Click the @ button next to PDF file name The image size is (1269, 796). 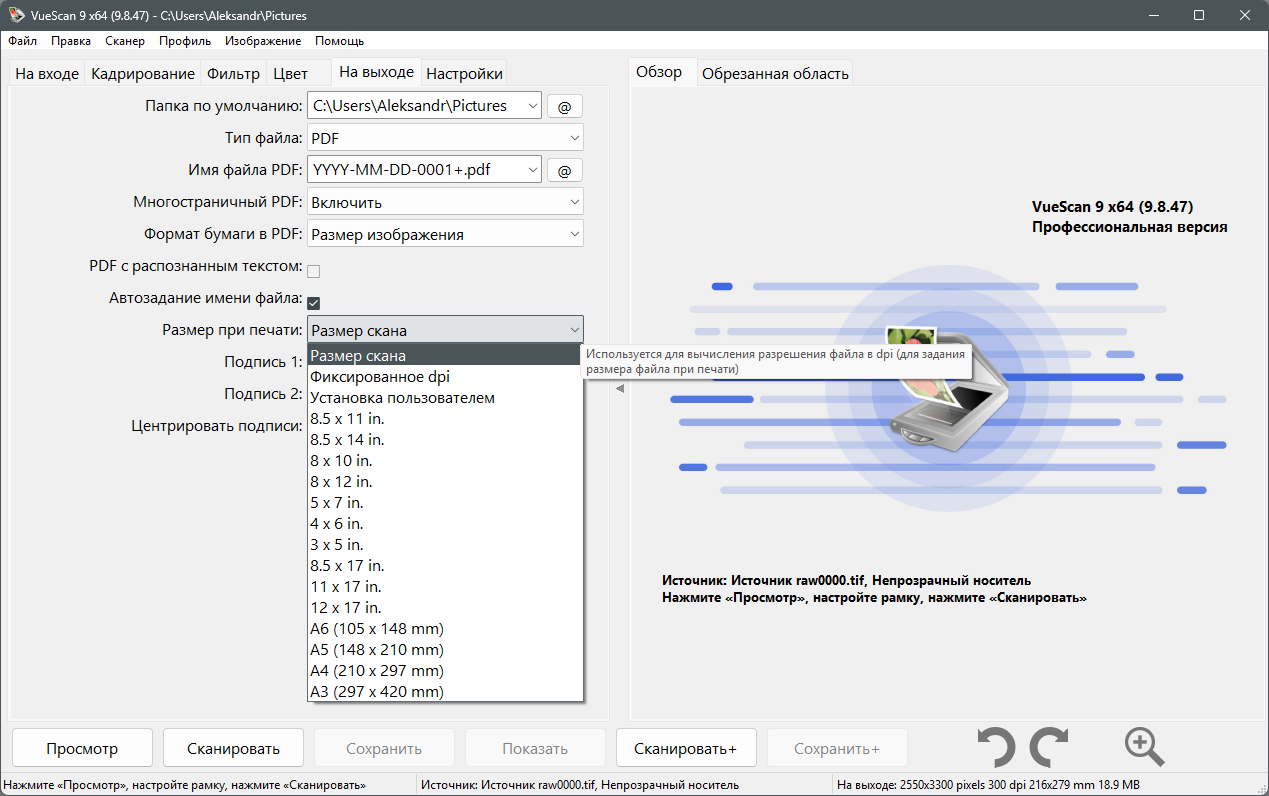pos(564,170)
